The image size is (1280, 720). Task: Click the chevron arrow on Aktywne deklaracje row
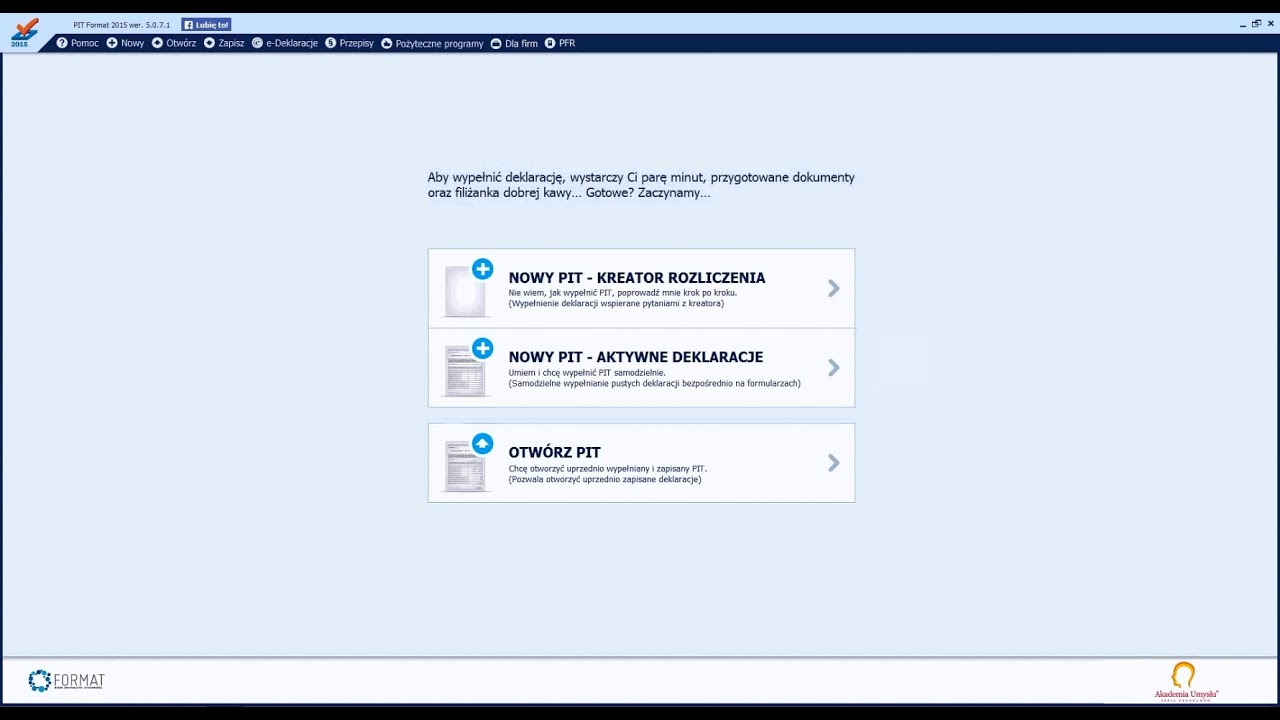point(834,367)
